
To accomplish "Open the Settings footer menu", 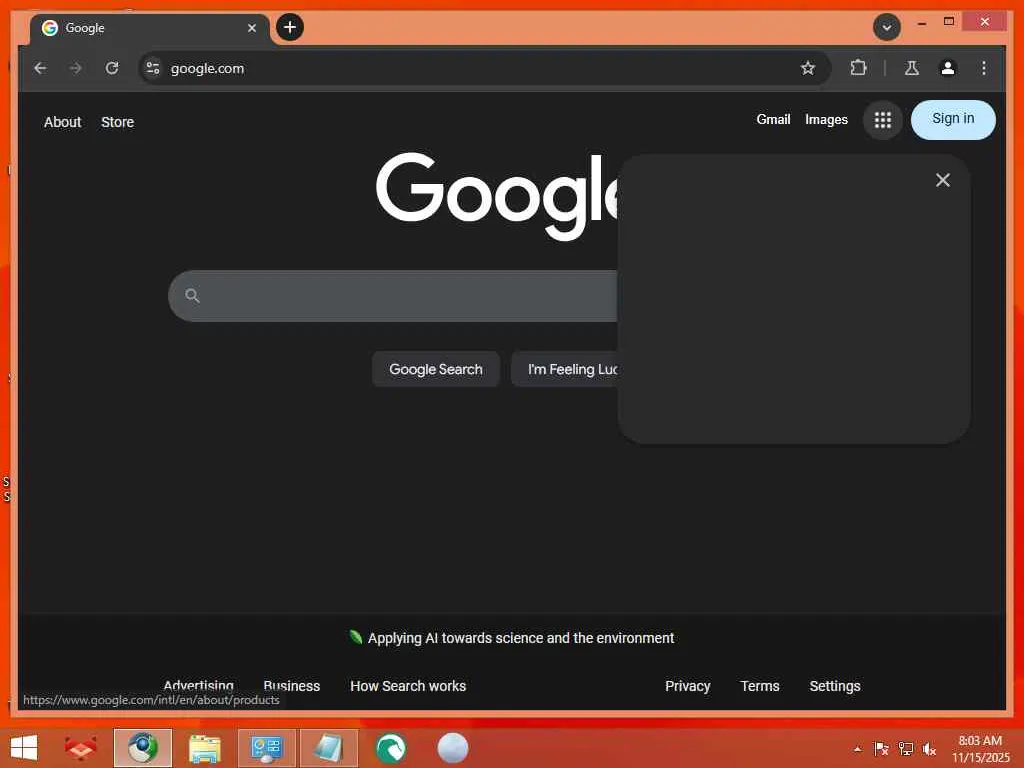I will pyautogui.click(x=835, y=686).
